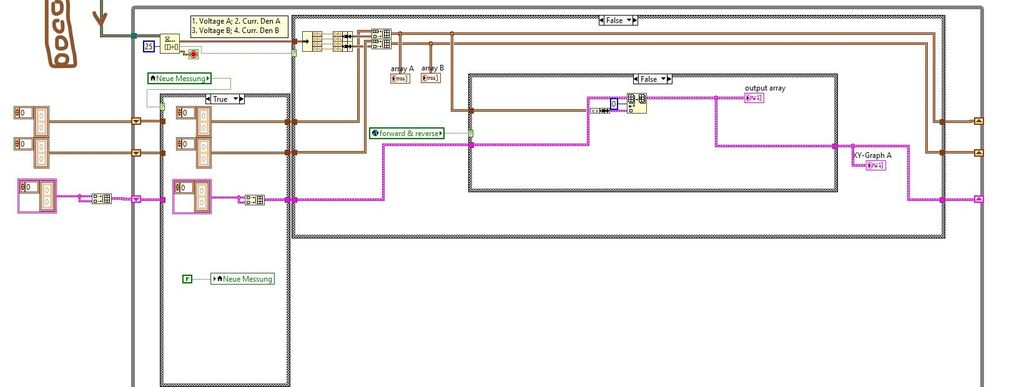Viewport: 1014px width, 387px height.
Task: Click previous-case arrow on outer False case
Action: [602, 21]
